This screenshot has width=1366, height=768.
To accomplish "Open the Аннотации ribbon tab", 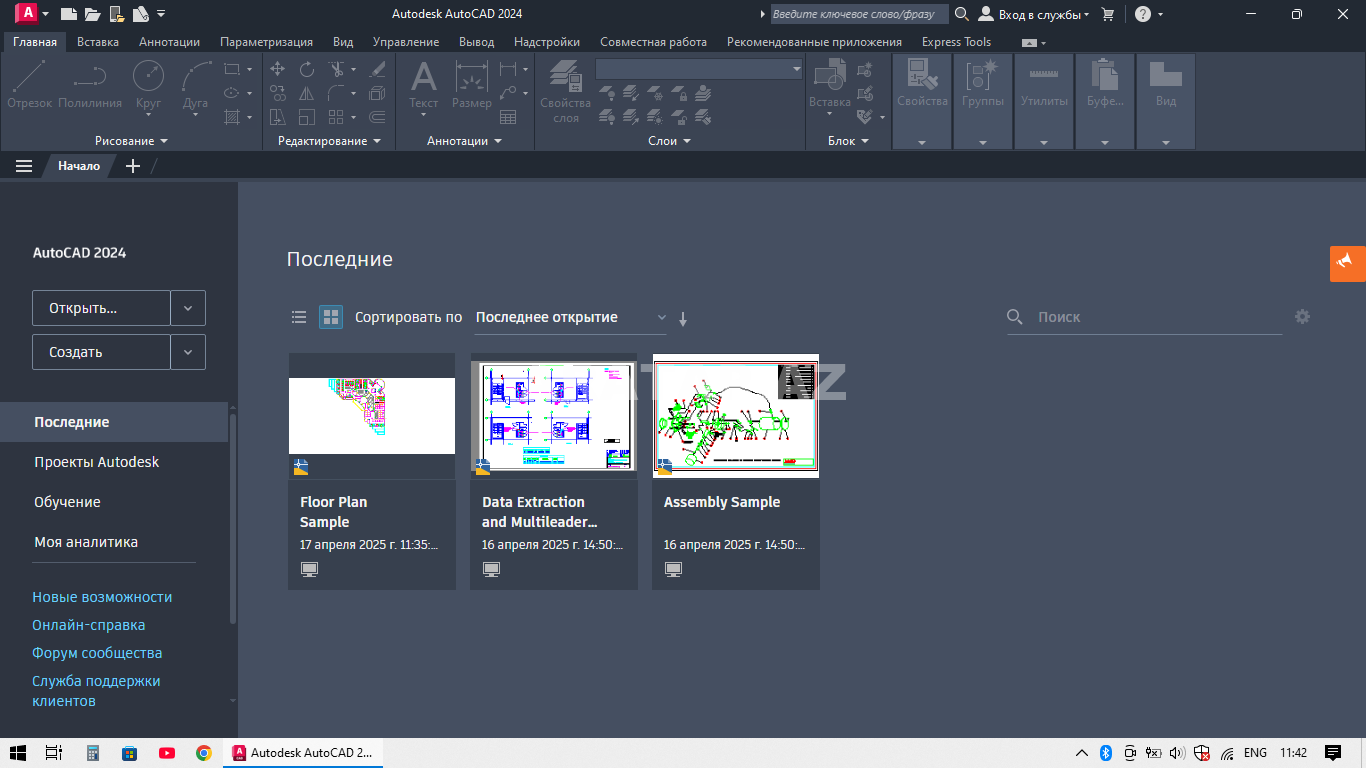I will (x=169, y=42).
